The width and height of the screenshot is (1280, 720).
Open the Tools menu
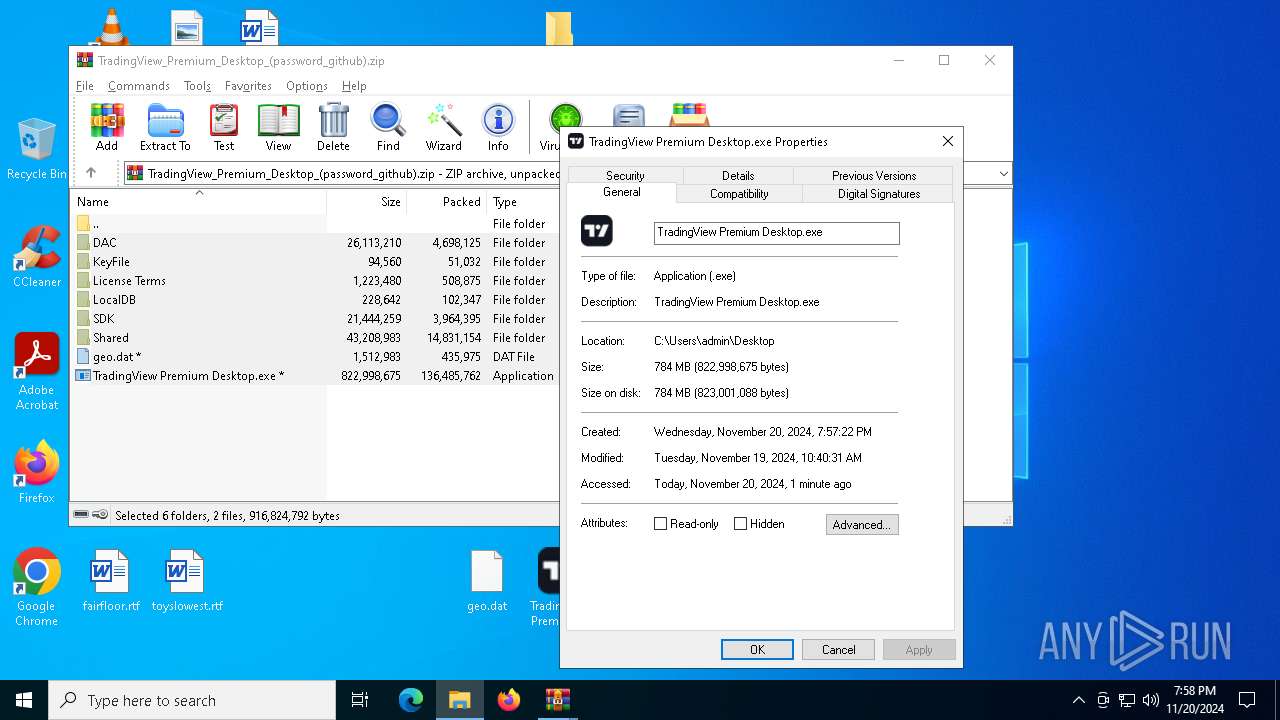pos(197,86)
